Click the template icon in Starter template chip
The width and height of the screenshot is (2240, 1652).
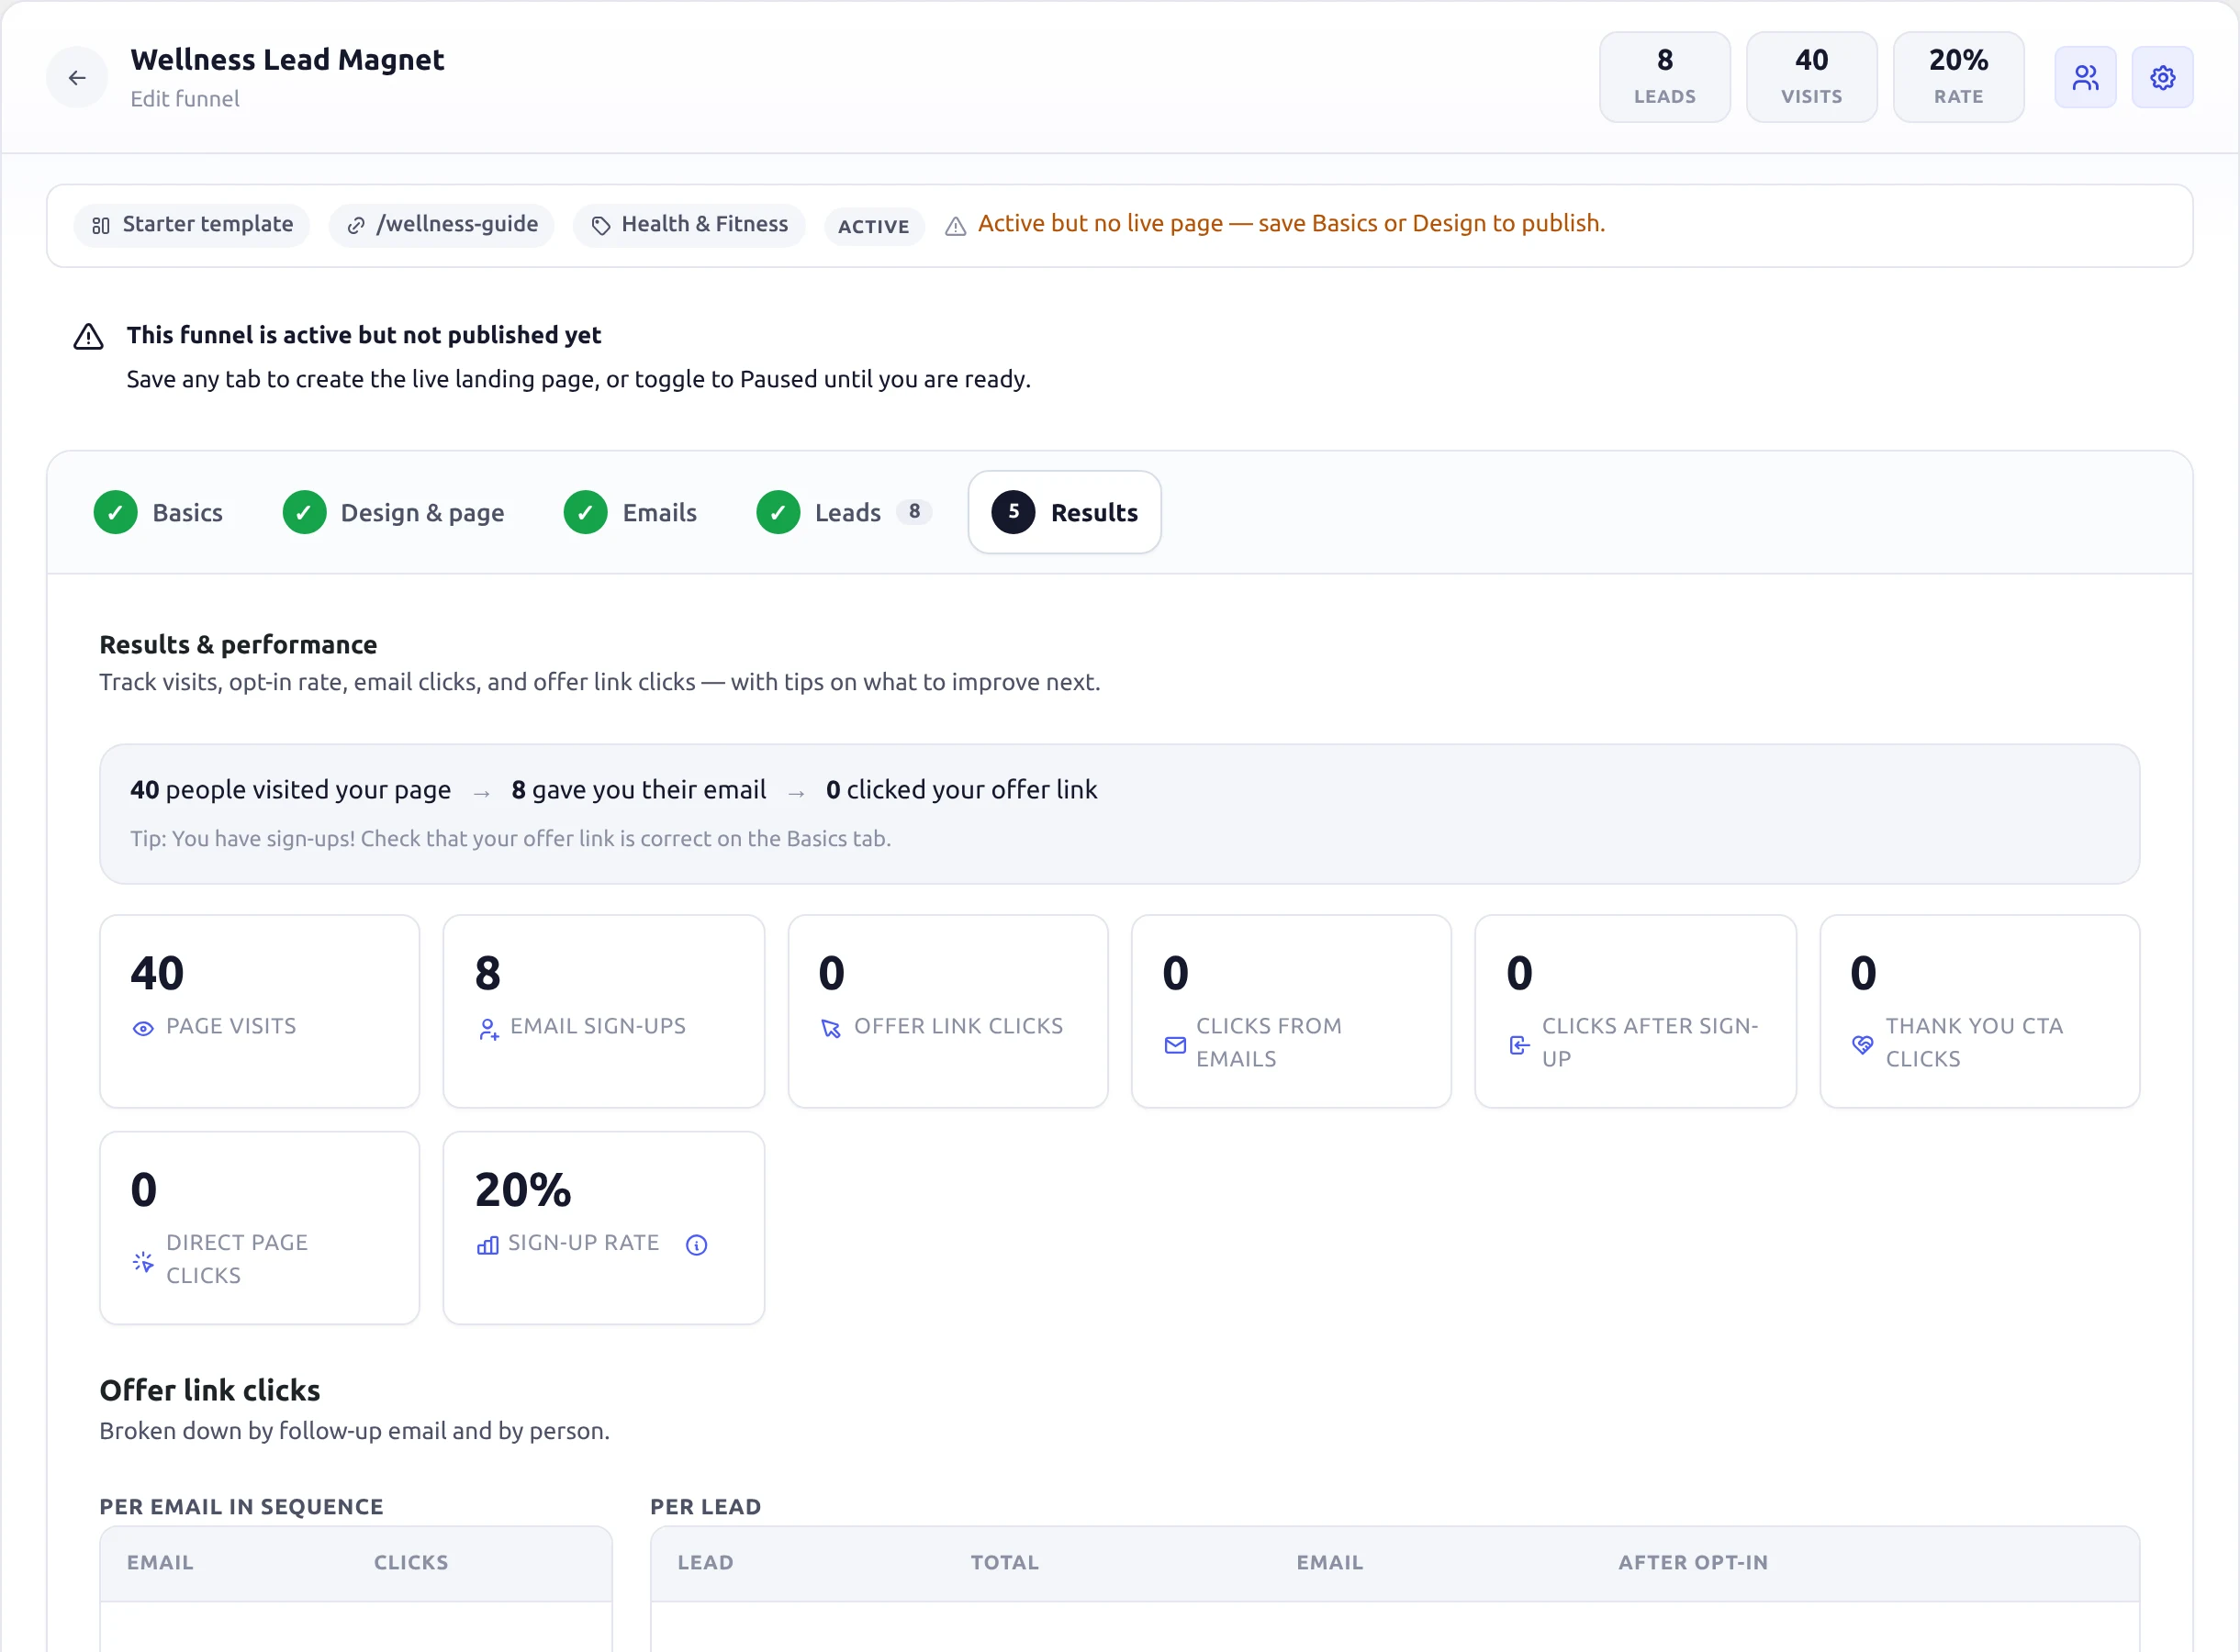pyautogui.click(x=100, y=225)
